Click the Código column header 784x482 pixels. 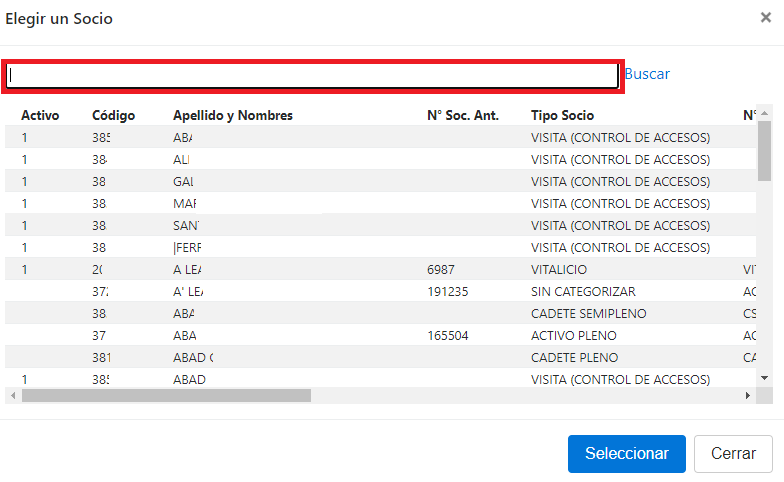113,116
